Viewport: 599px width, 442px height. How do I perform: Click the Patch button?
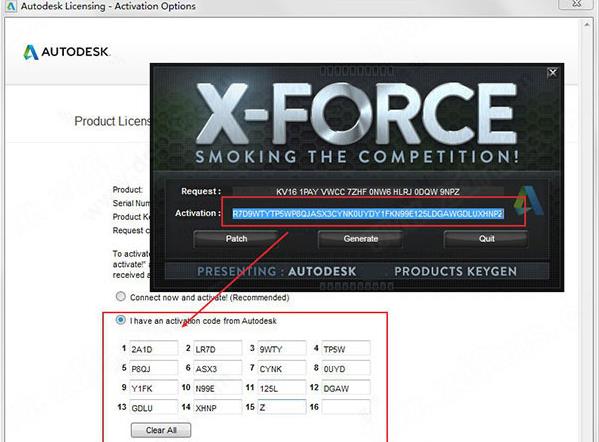point(236,239)
